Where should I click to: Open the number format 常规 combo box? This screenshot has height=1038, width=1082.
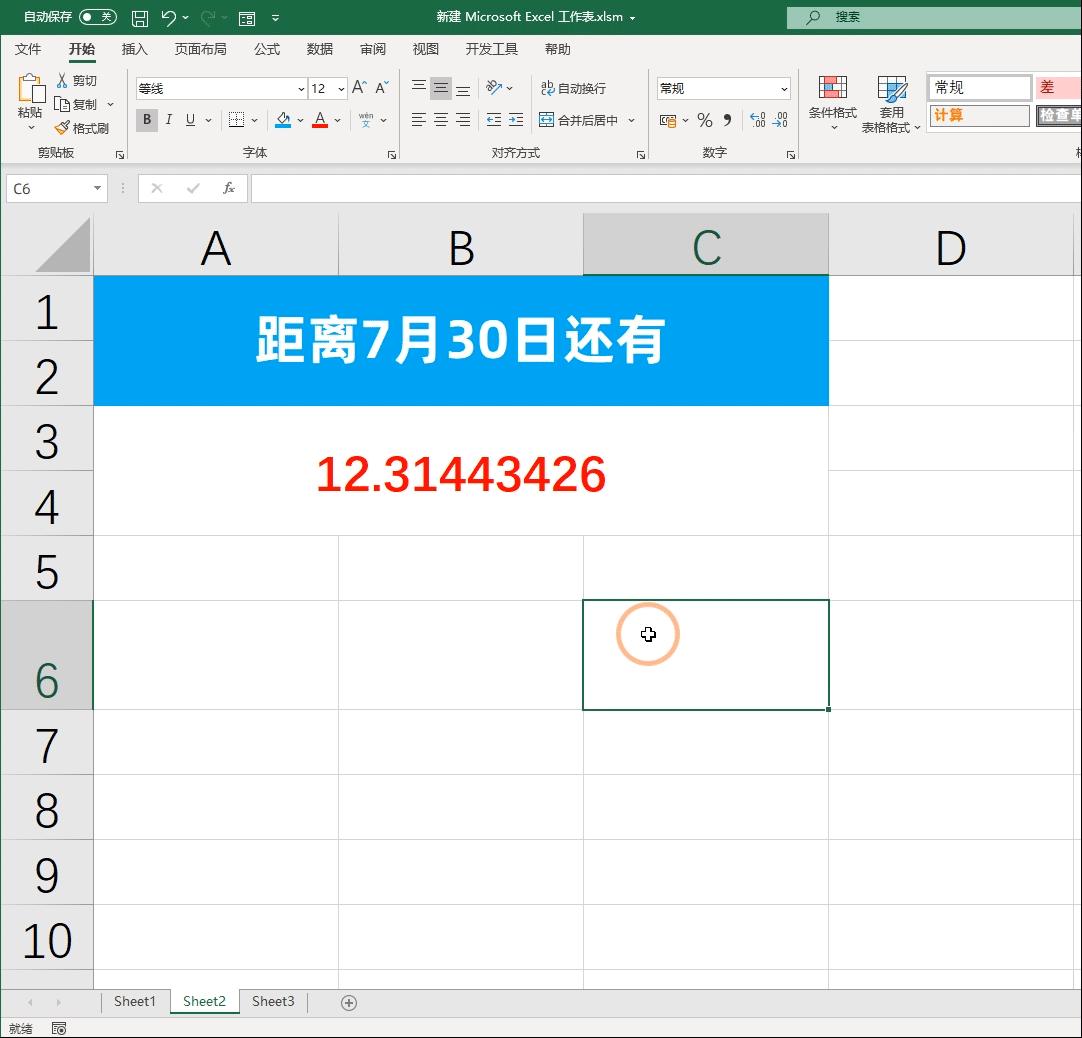[x=720, y=88]
